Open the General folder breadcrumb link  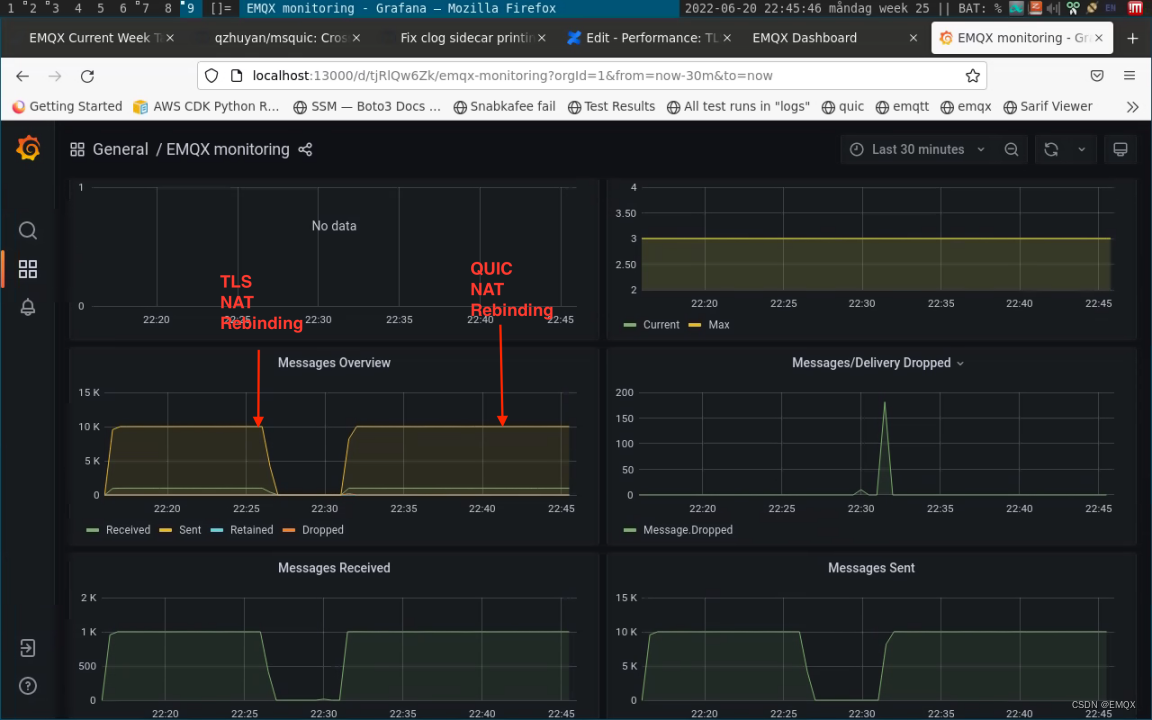coord(120,150)
